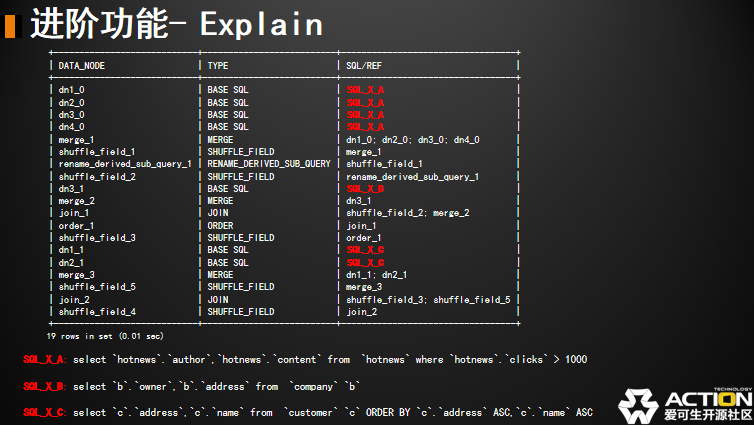Viewport: 754px width, 425px height.
Task: Select the SQL/REF column header
Action: pyautogui.click(x=364, y=65)
